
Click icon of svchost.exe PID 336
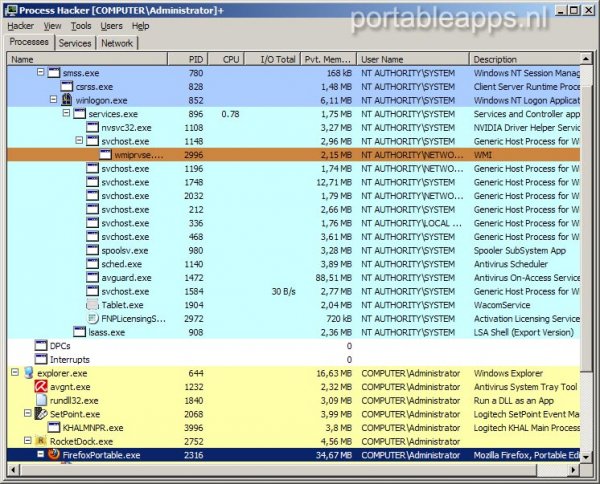coord(92,223)
